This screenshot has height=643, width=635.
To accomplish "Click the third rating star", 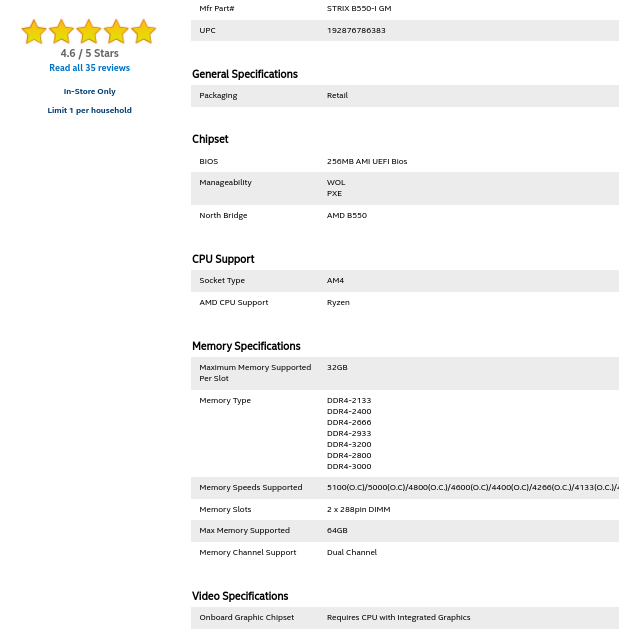I will pyautogui.click(x=89, y=32).
